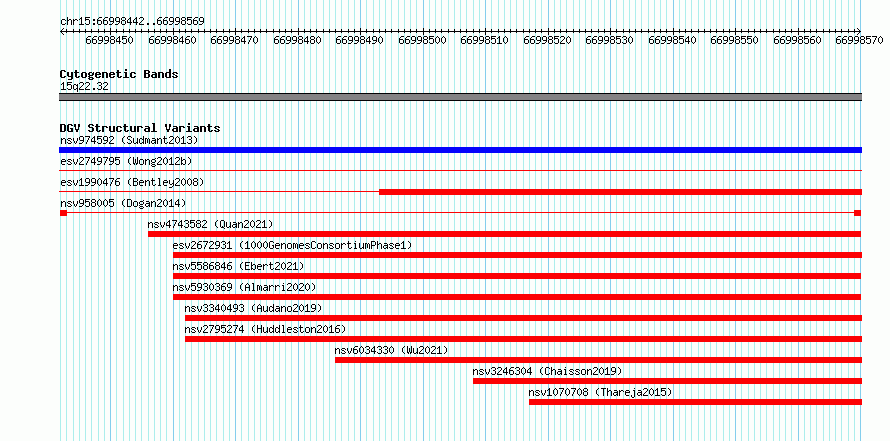Select the gray cytogenetic band bar

(x=460, y=97)
